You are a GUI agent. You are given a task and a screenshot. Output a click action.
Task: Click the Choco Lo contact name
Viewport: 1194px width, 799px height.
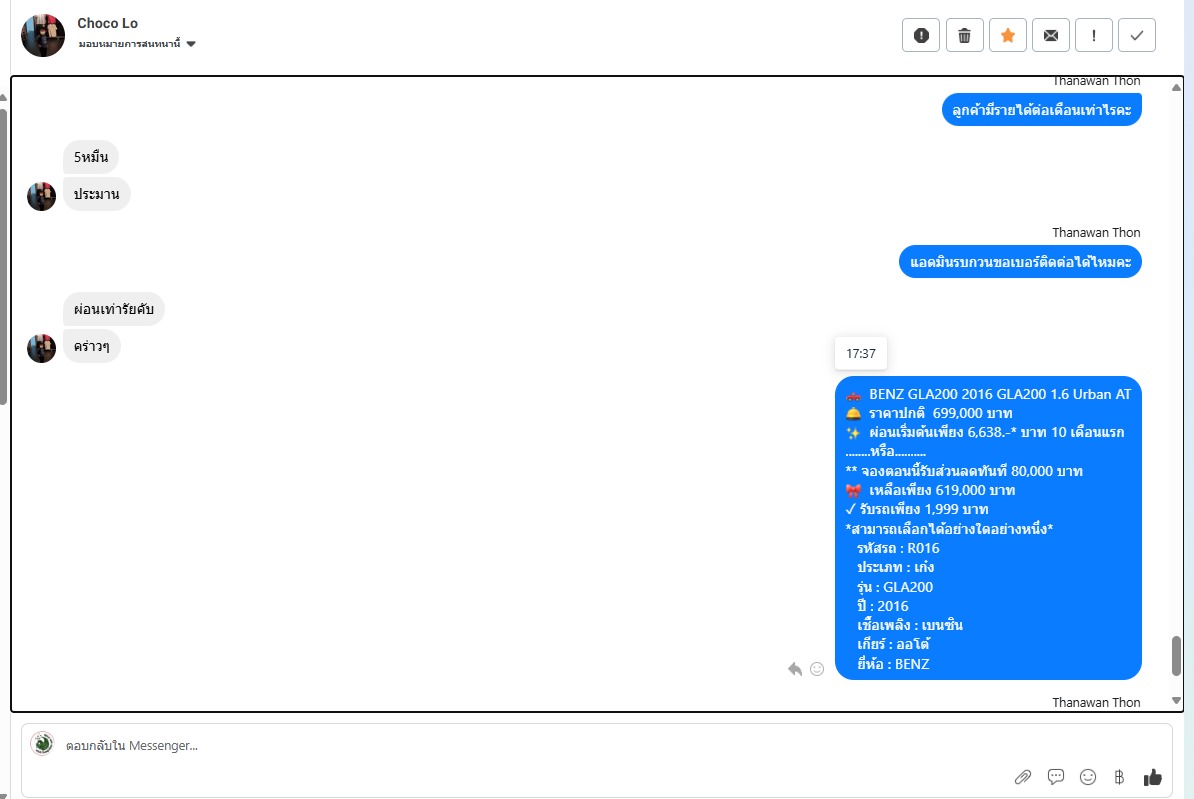pyautogui.click(x=107, y=24)
